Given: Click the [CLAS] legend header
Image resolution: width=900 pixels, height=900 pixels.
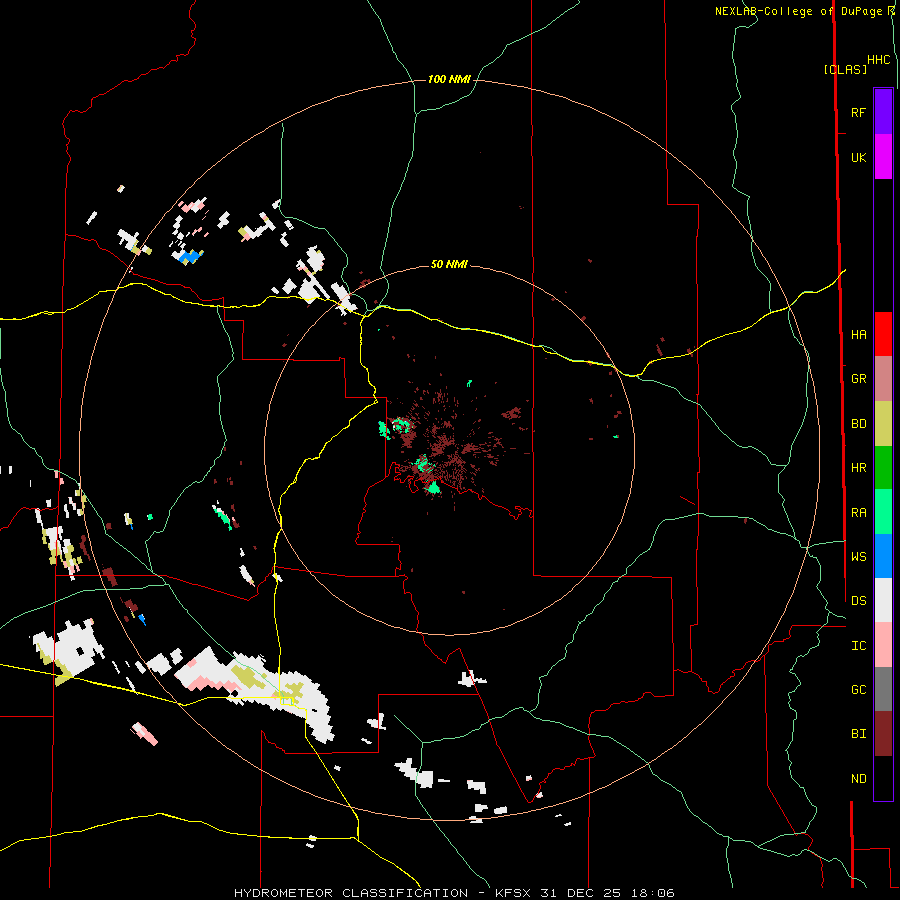Looking at the screenshot, I should (x=844, y=69).
